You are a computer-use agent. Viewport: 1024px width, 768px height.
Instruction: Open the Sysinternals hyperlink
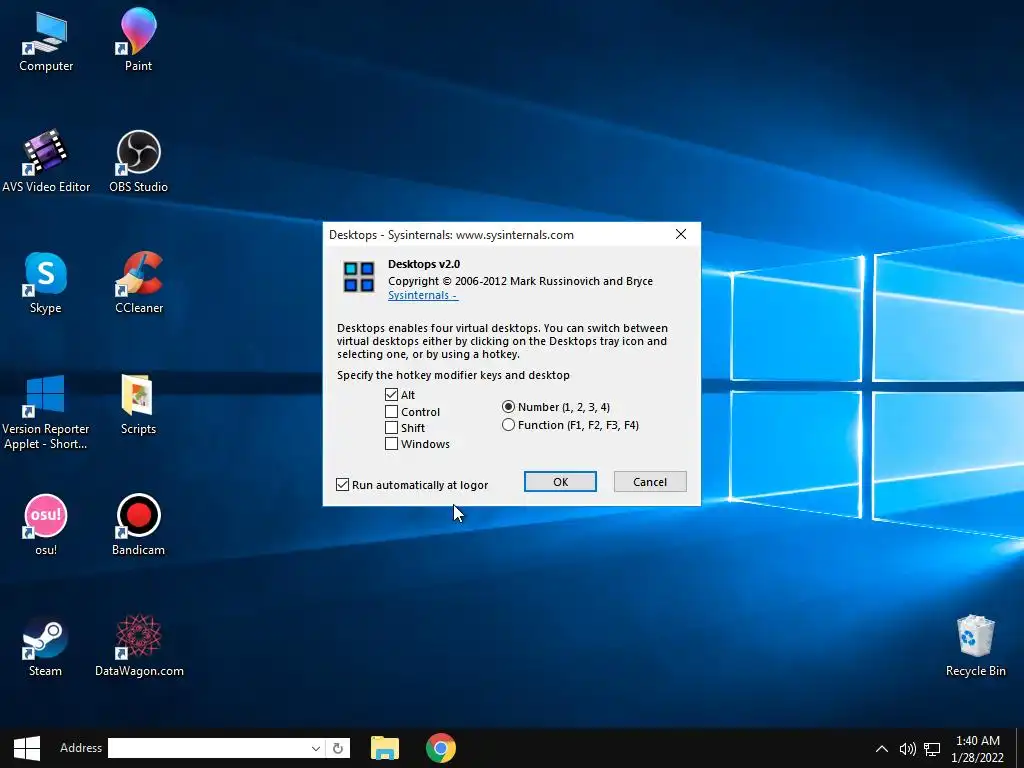coord(423,295)
